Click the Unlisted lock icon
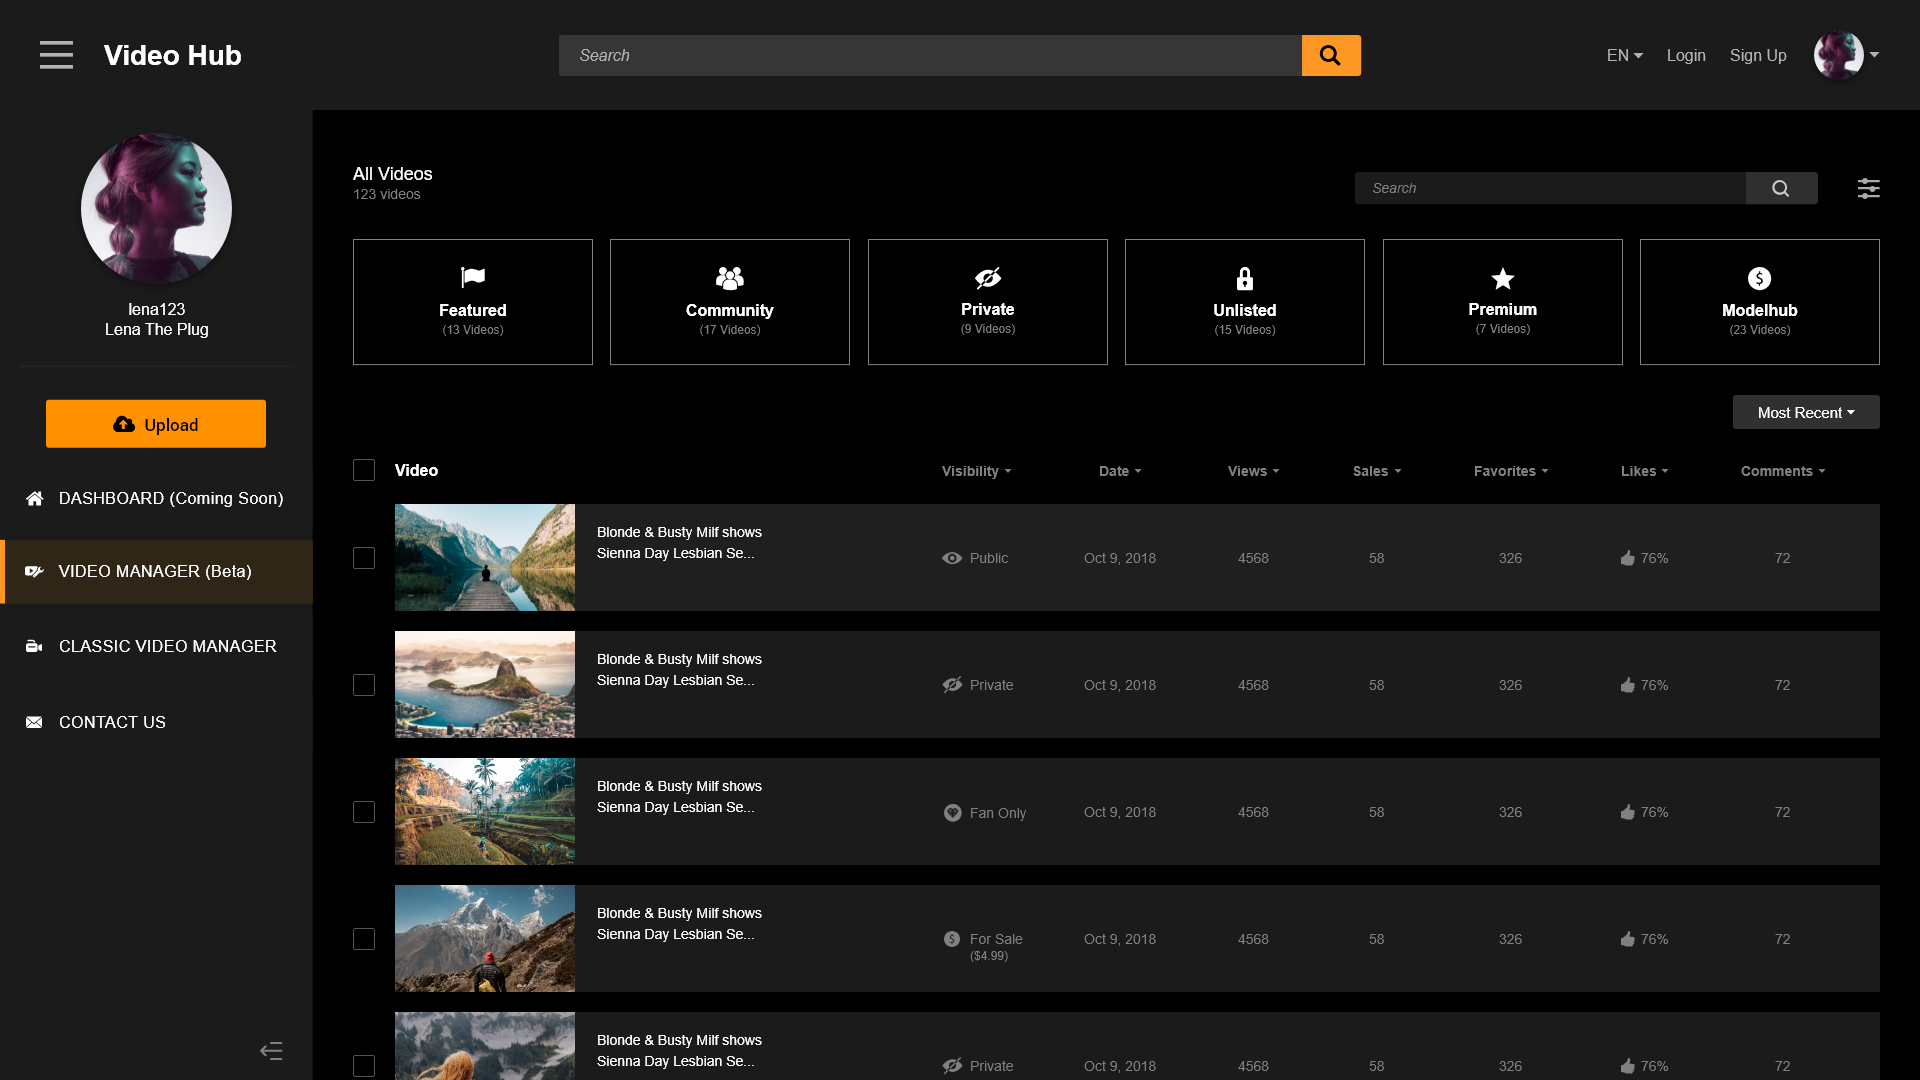 1245,278
